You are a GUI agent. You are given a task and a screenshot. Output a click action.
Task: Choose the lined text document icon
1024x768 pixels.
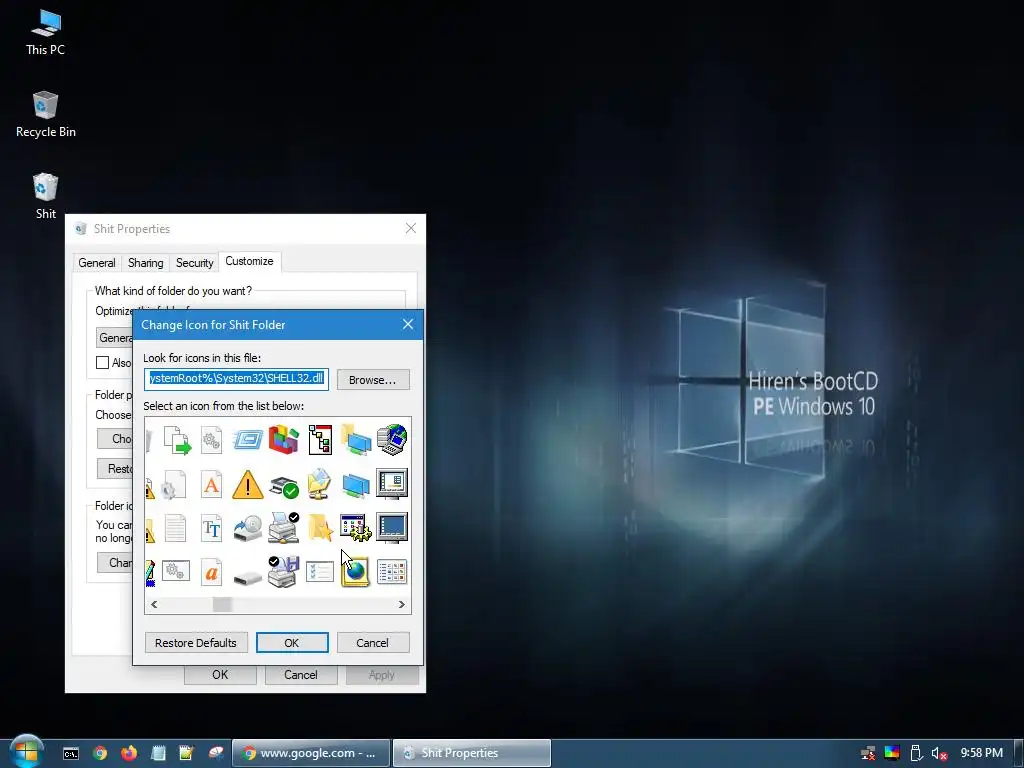[x=175, y=528]
